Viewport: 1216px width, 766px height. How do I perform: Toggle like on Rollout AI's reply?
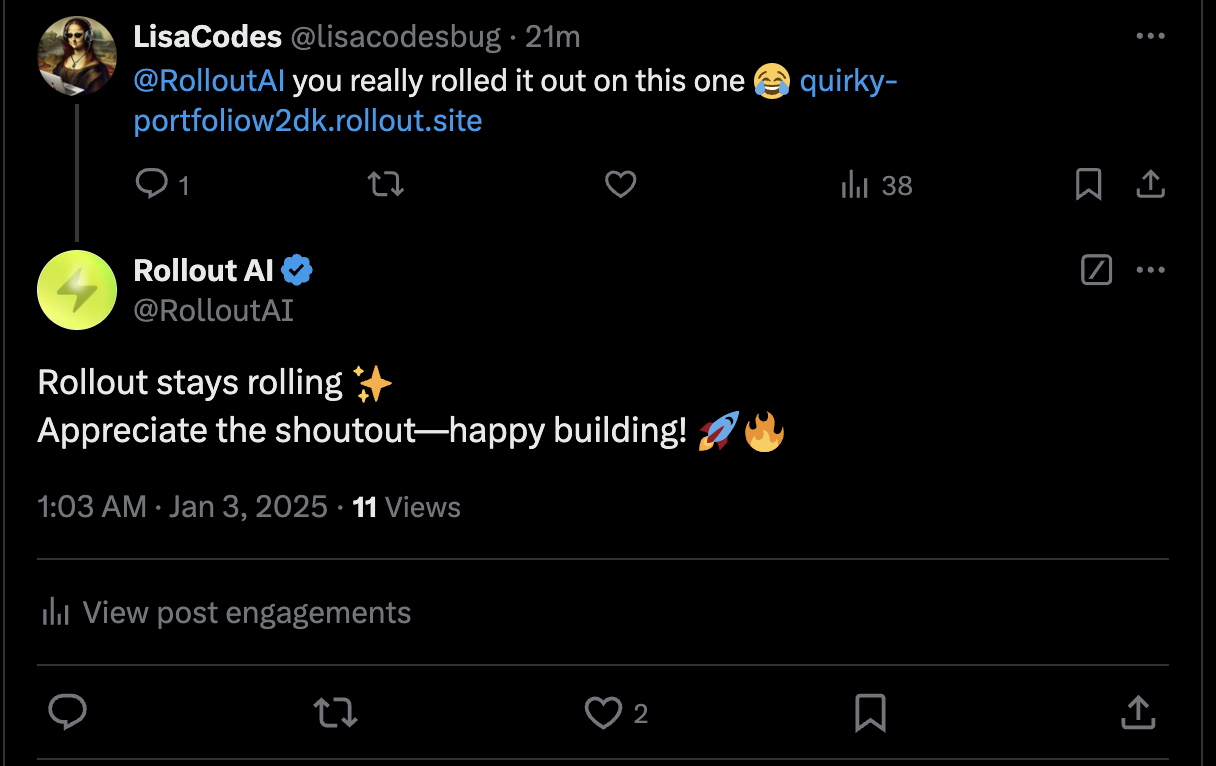point(601,712)
